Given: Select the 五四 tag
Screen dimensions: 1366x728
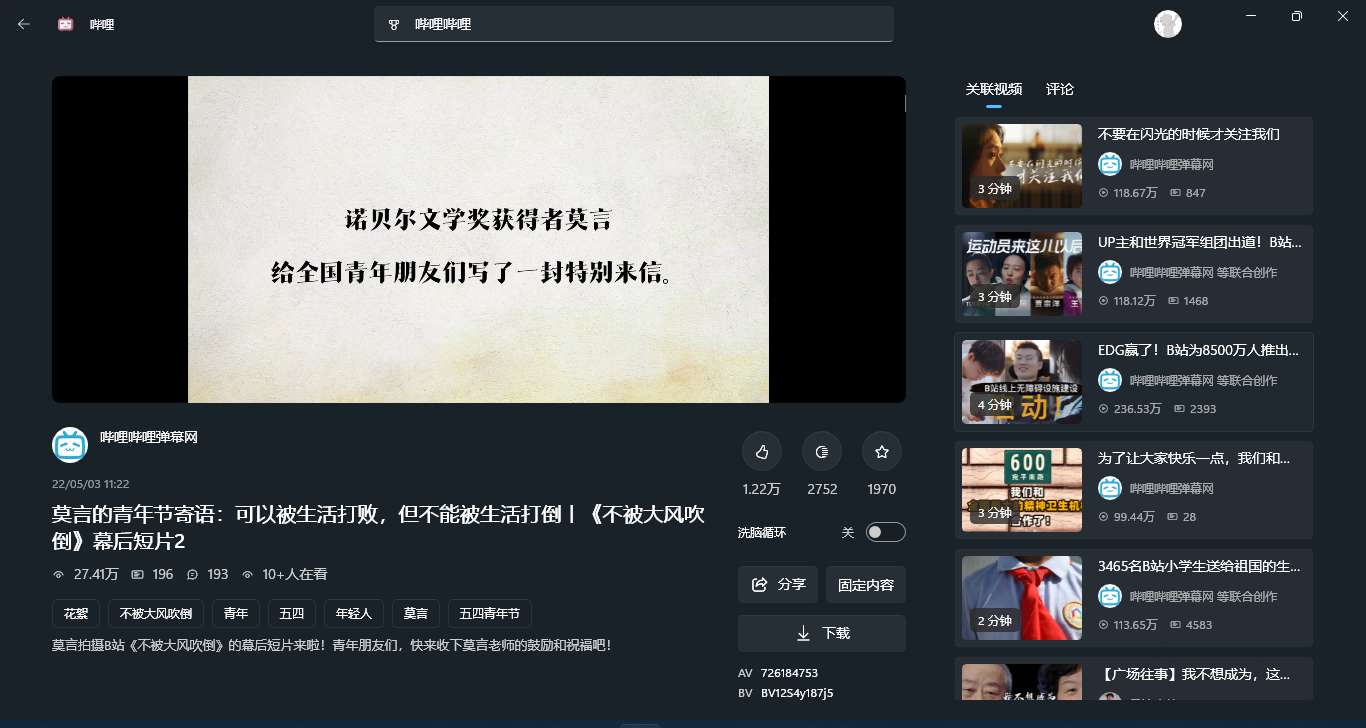Looking at the screenshot, I should point(292,613).
